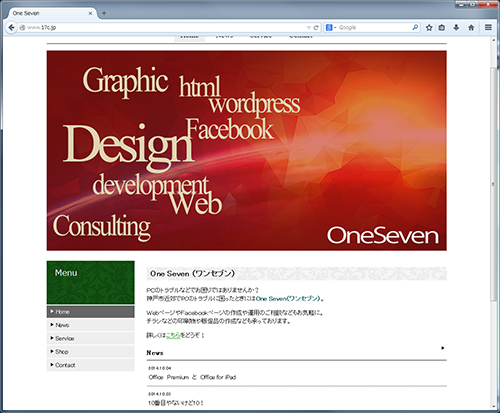Bookmark this page with the star icon
The image size is (500, 413).
click(429, 28)
